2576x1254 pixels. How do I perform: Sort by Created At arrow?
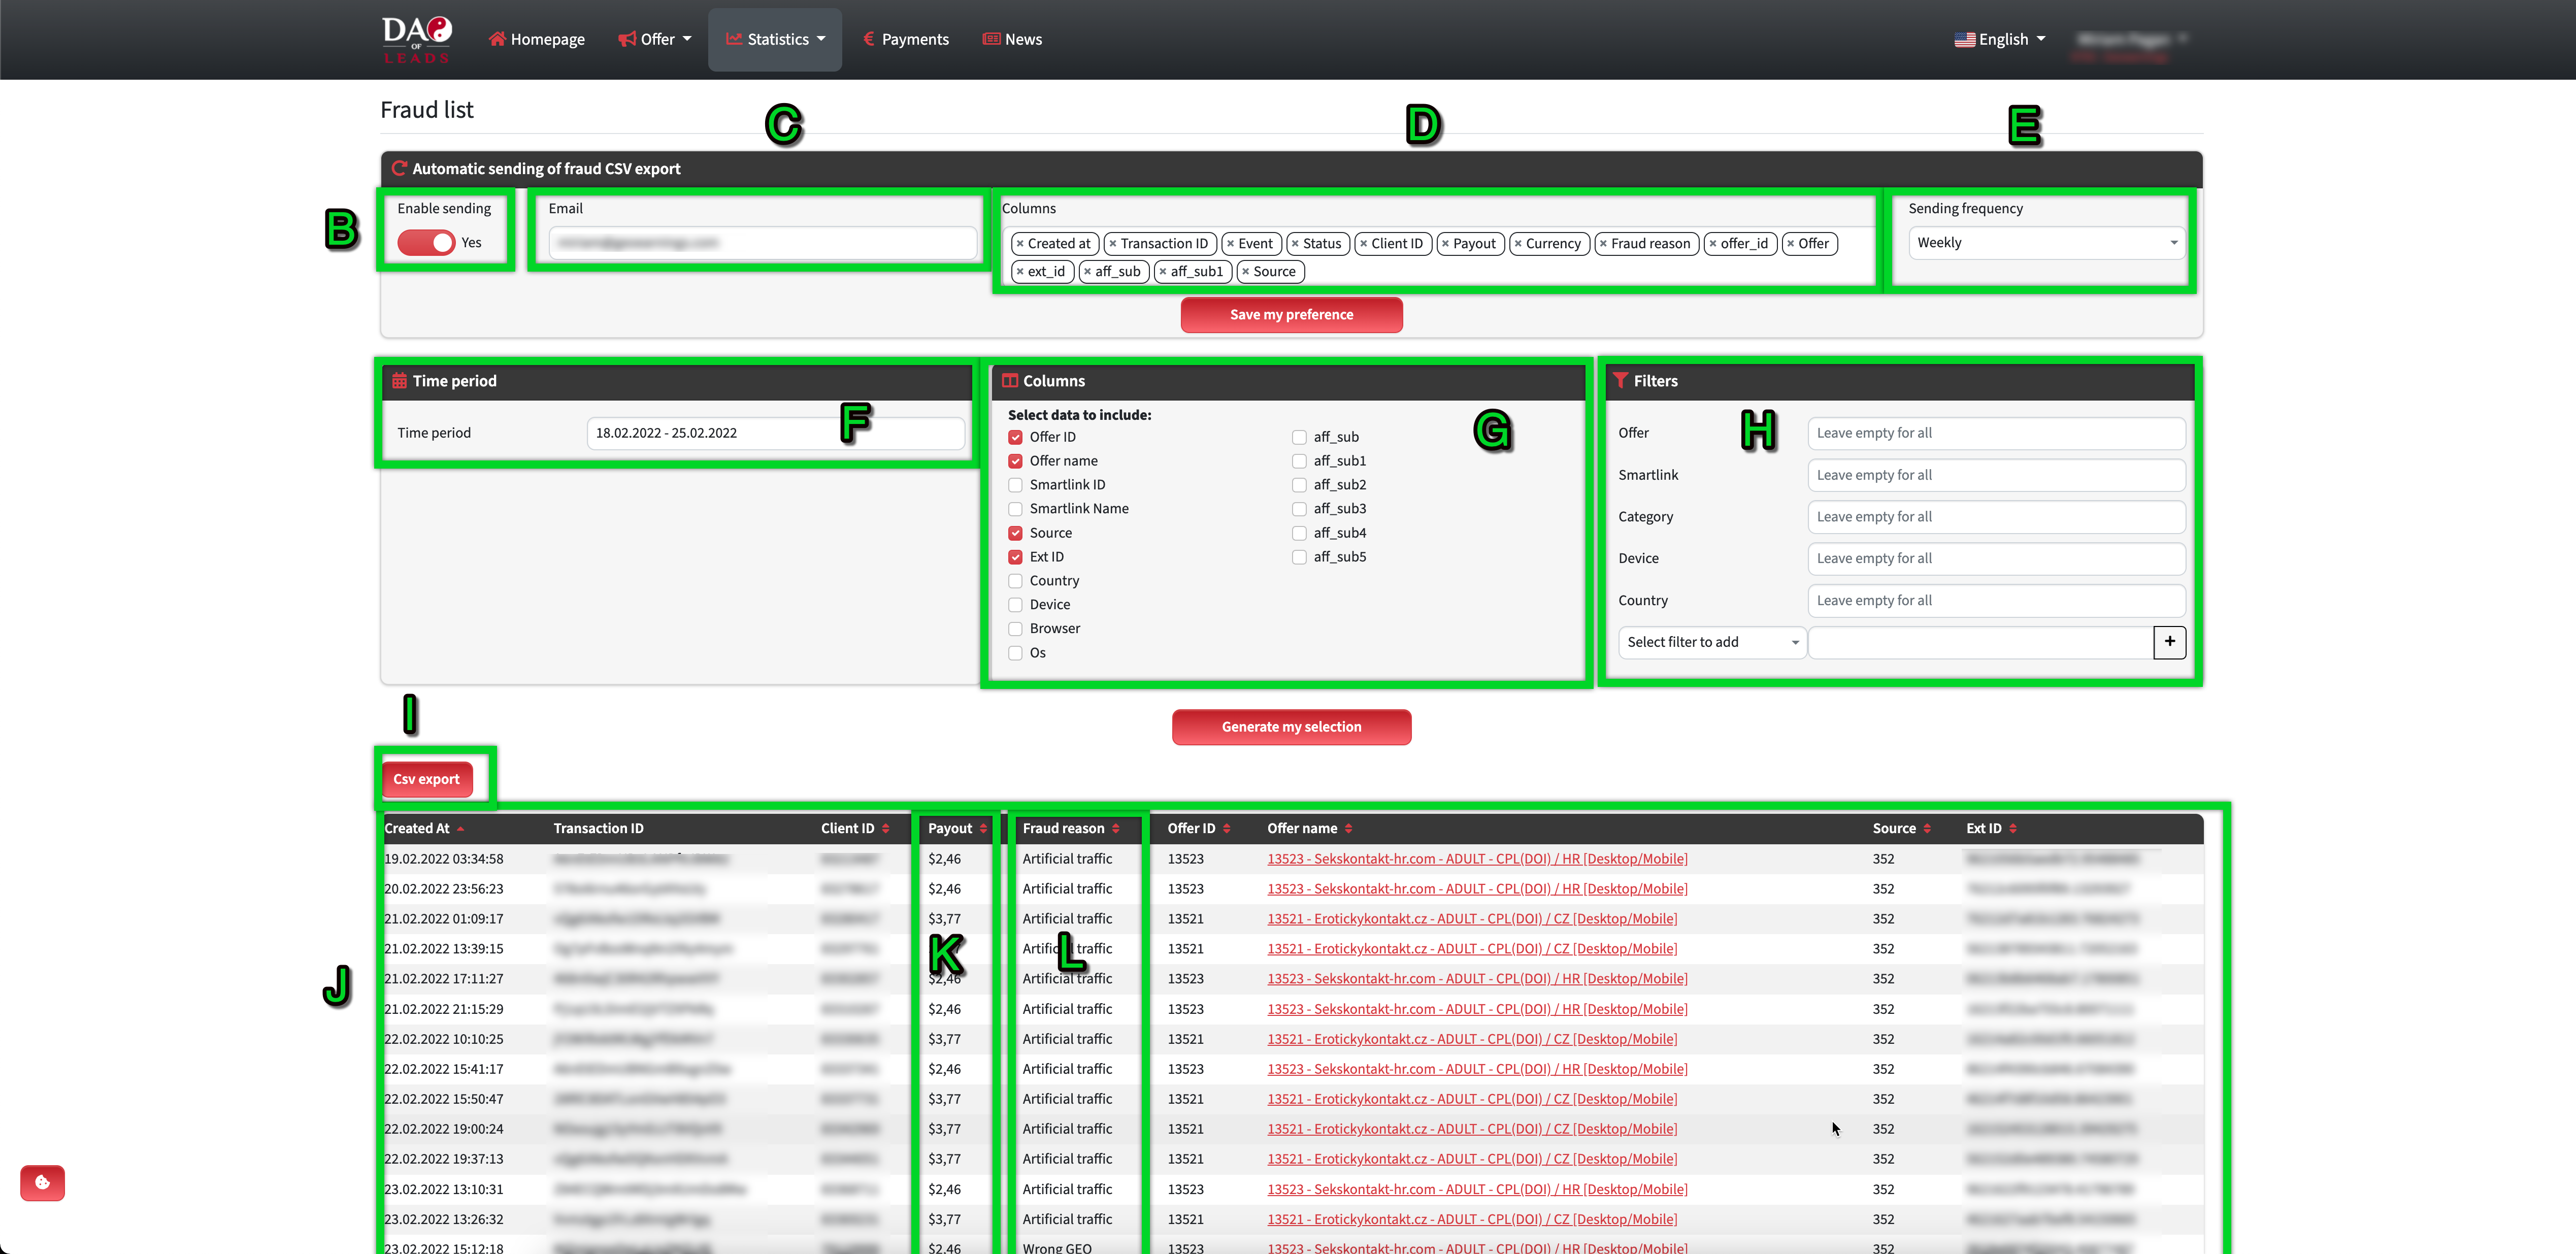pyautogui.click(x=460, y=828)
